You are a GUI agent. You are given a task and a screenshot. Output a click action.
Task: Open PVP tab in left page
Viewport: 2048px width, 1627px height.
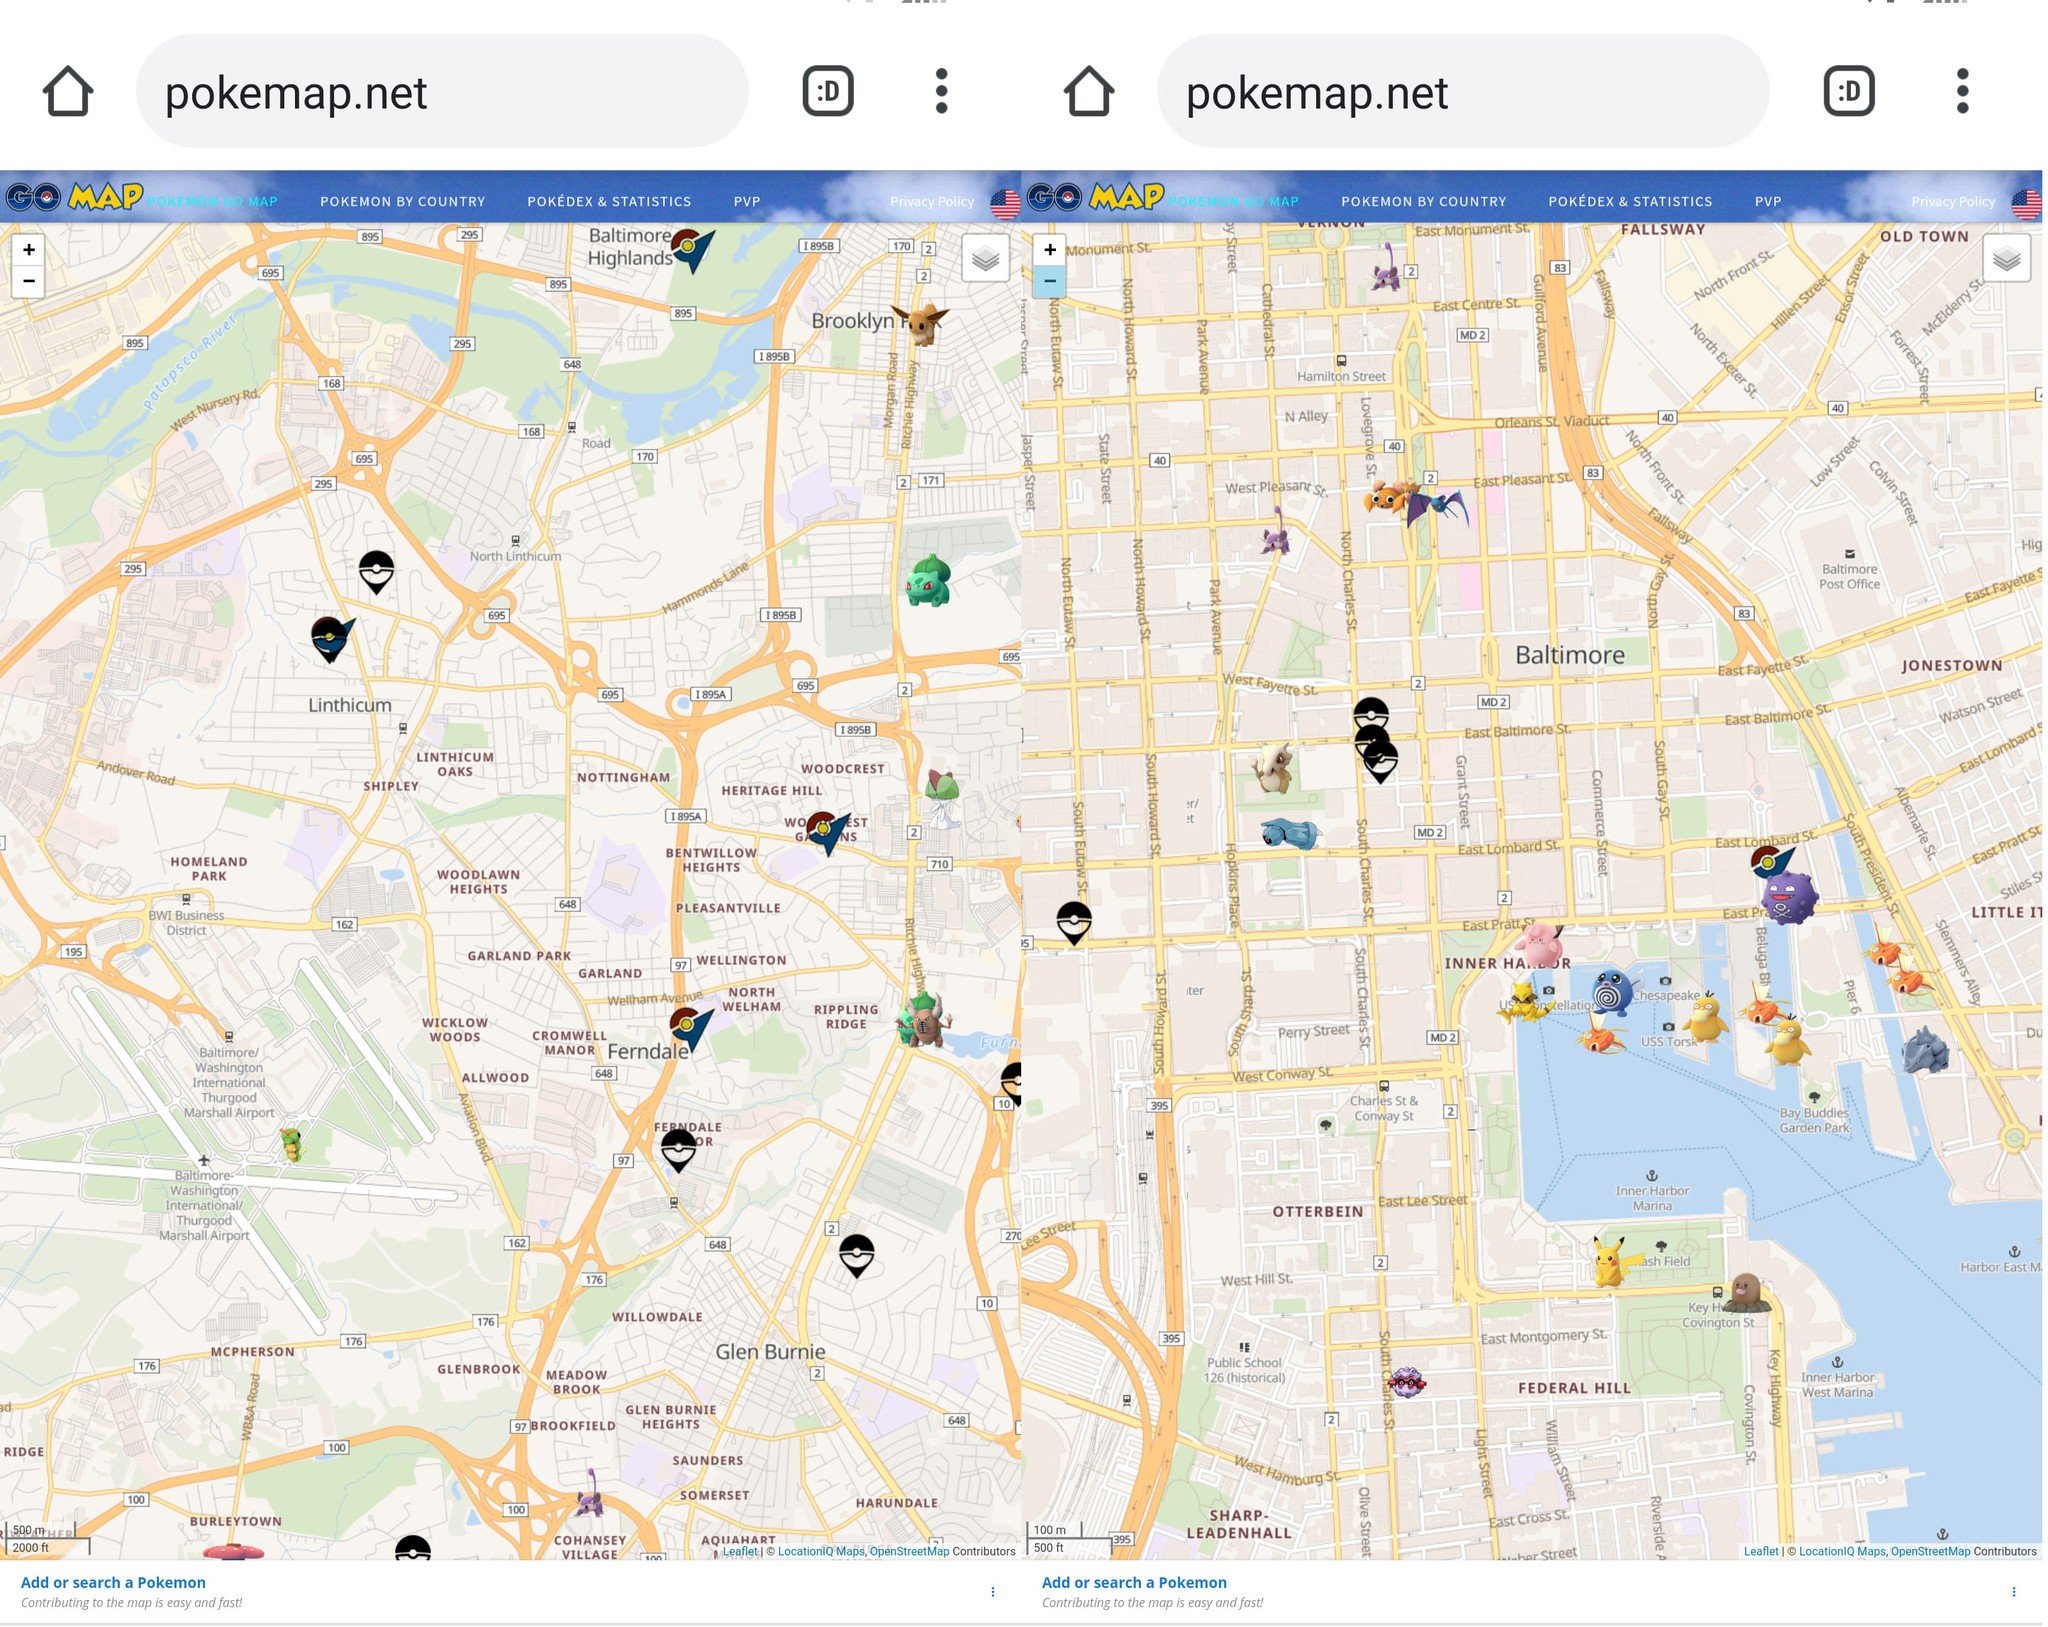746,201
